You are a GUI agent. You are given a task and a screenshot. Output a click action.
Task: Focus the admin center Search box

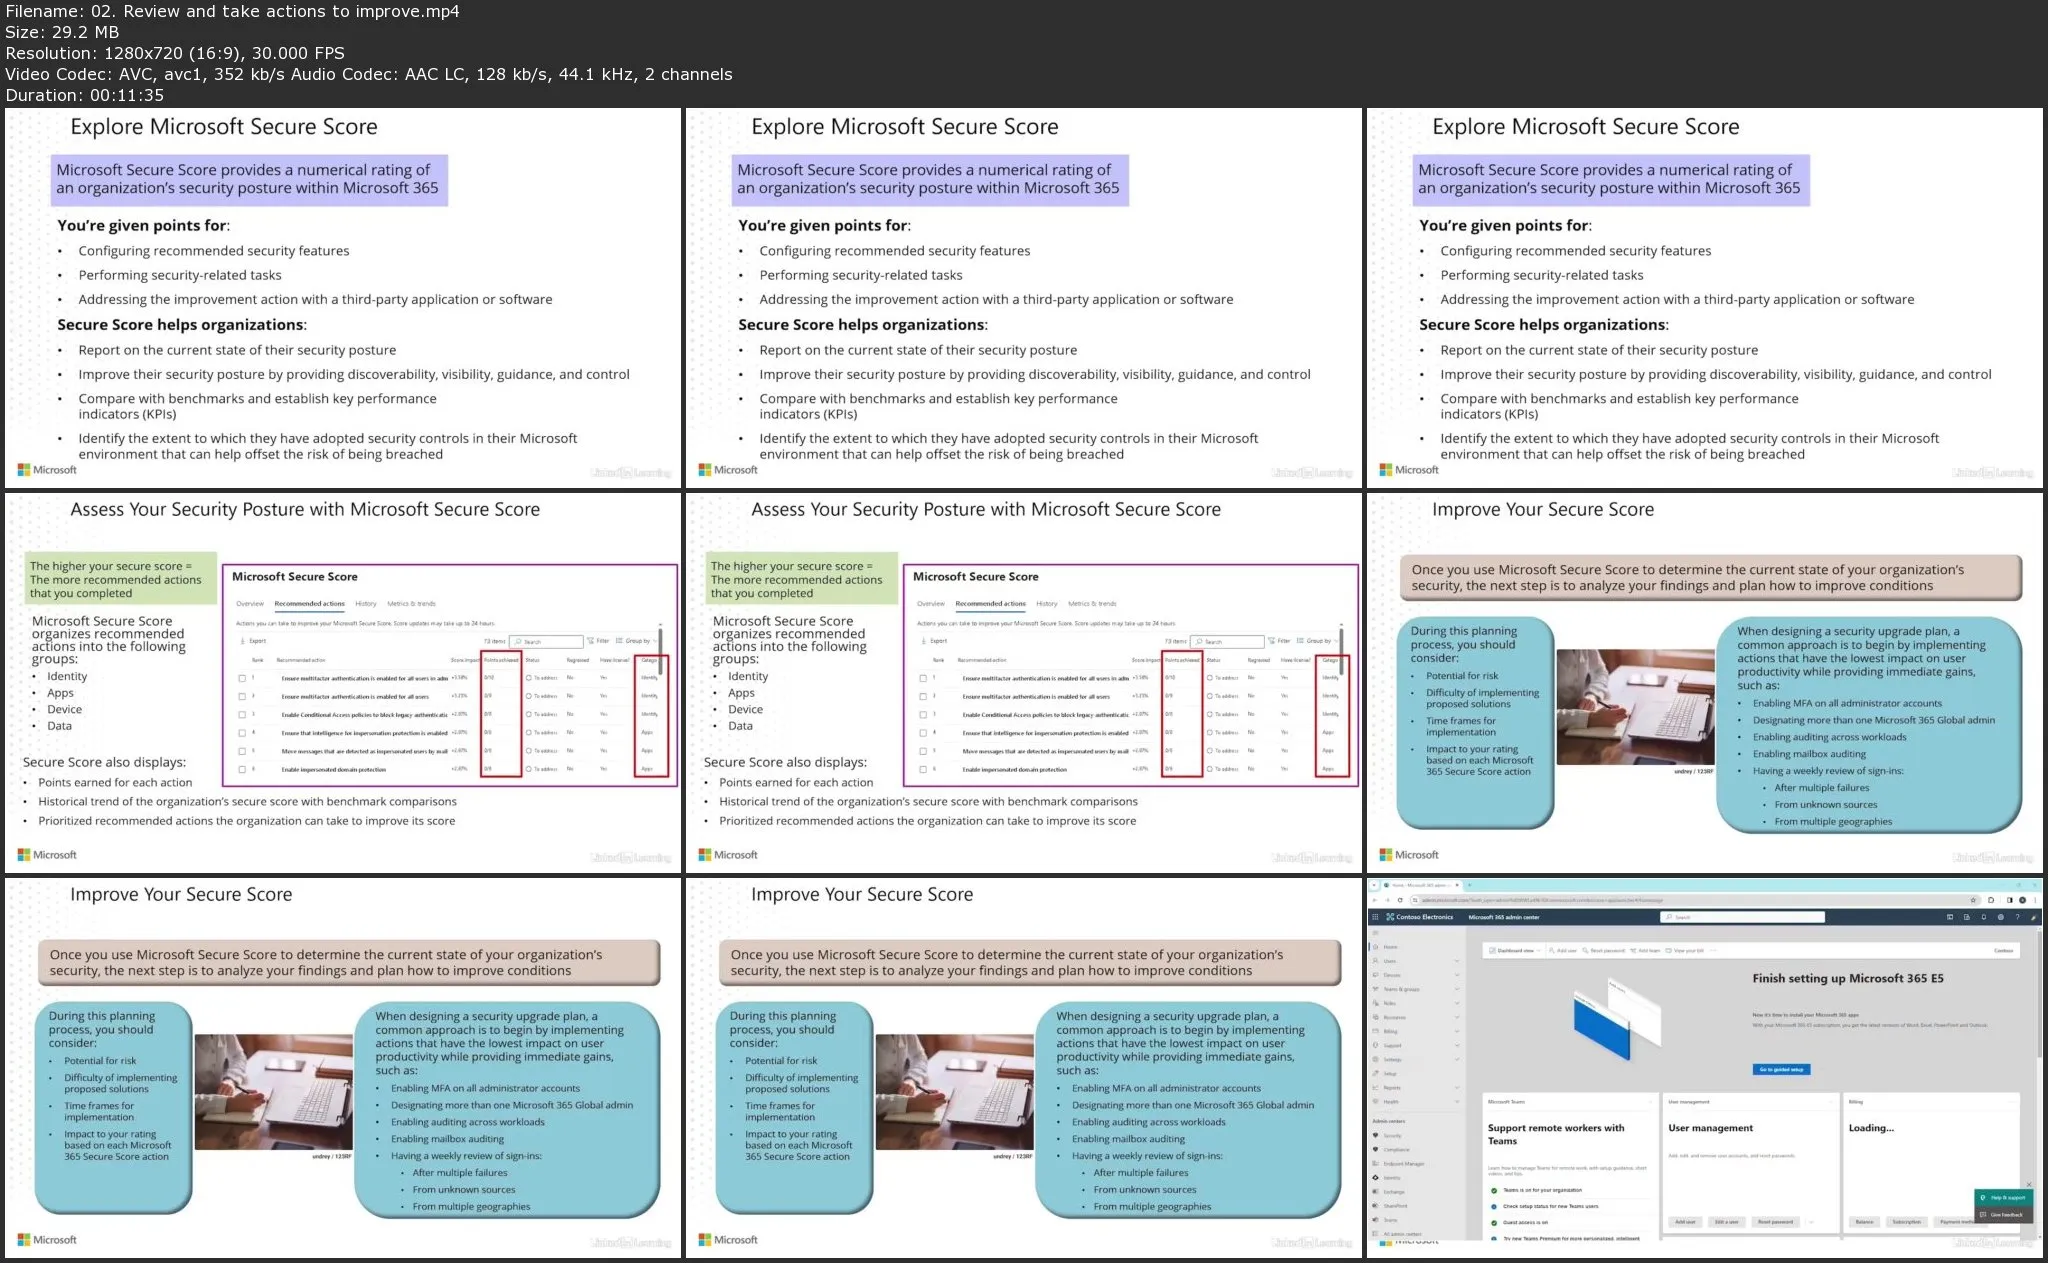1743,917
